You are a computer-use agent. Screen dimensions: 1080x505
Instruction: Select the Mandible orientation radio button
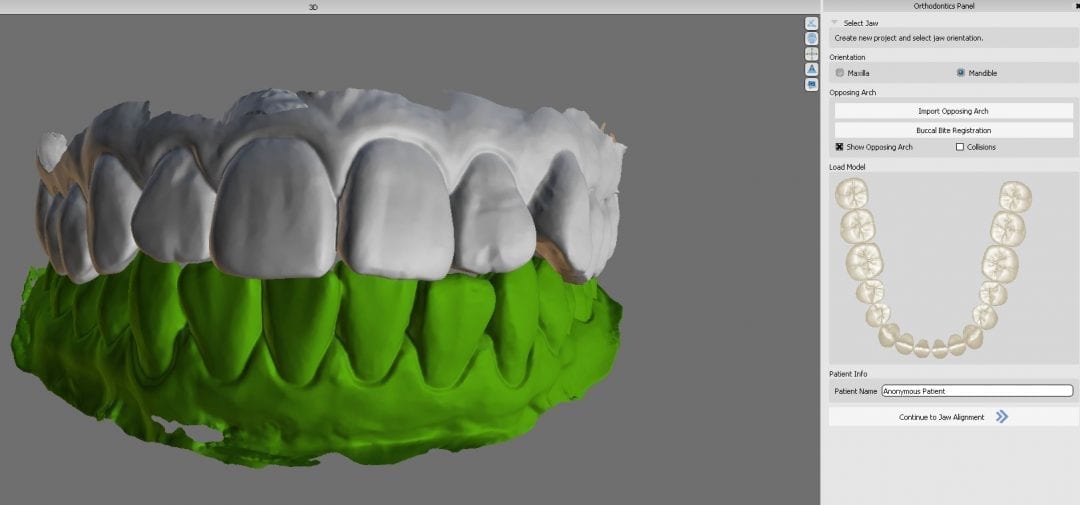(960, 73)
